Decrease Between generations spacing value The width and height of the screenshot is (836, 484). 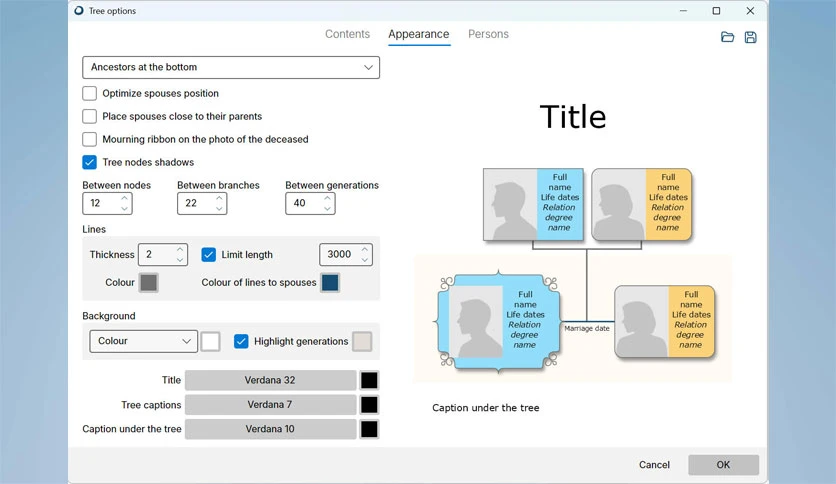[x=327, y=208]
